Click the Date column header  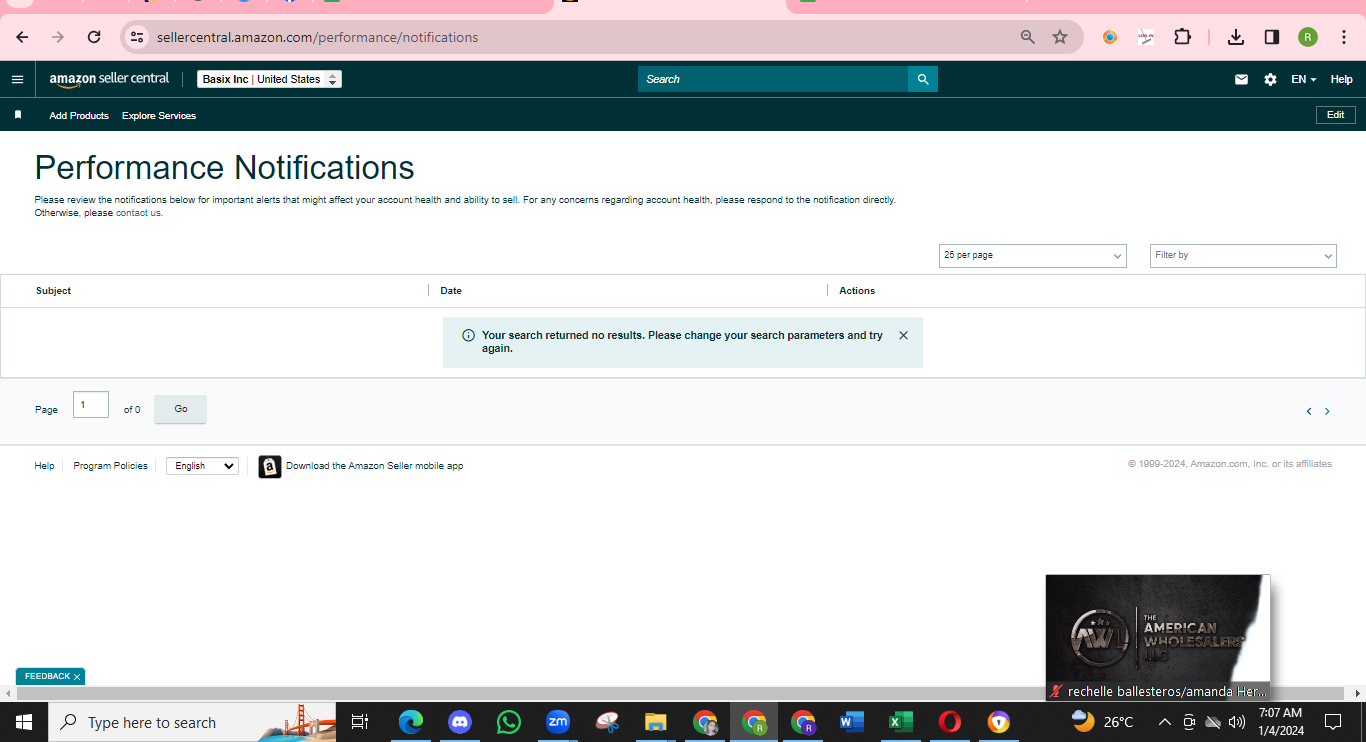[x=451, y=291]
